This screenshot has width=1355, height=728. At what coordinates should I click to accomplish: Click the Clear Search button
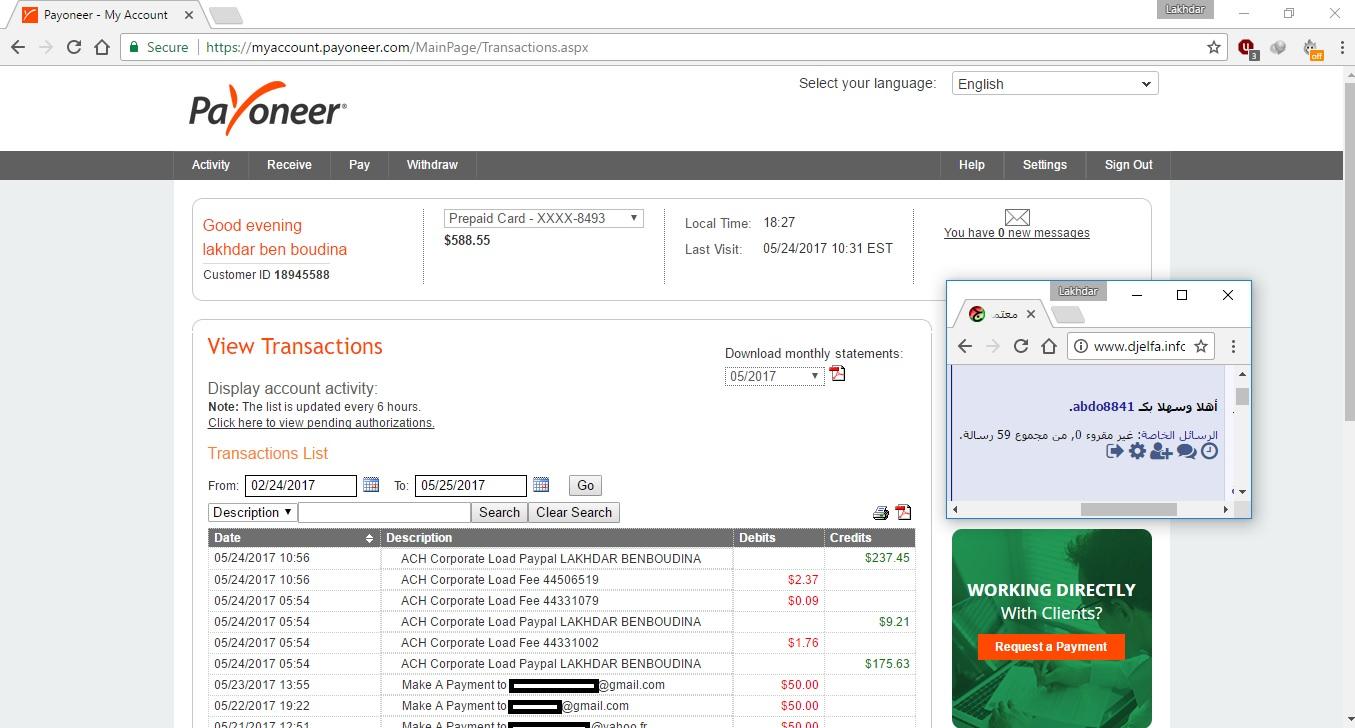[574, 512]
